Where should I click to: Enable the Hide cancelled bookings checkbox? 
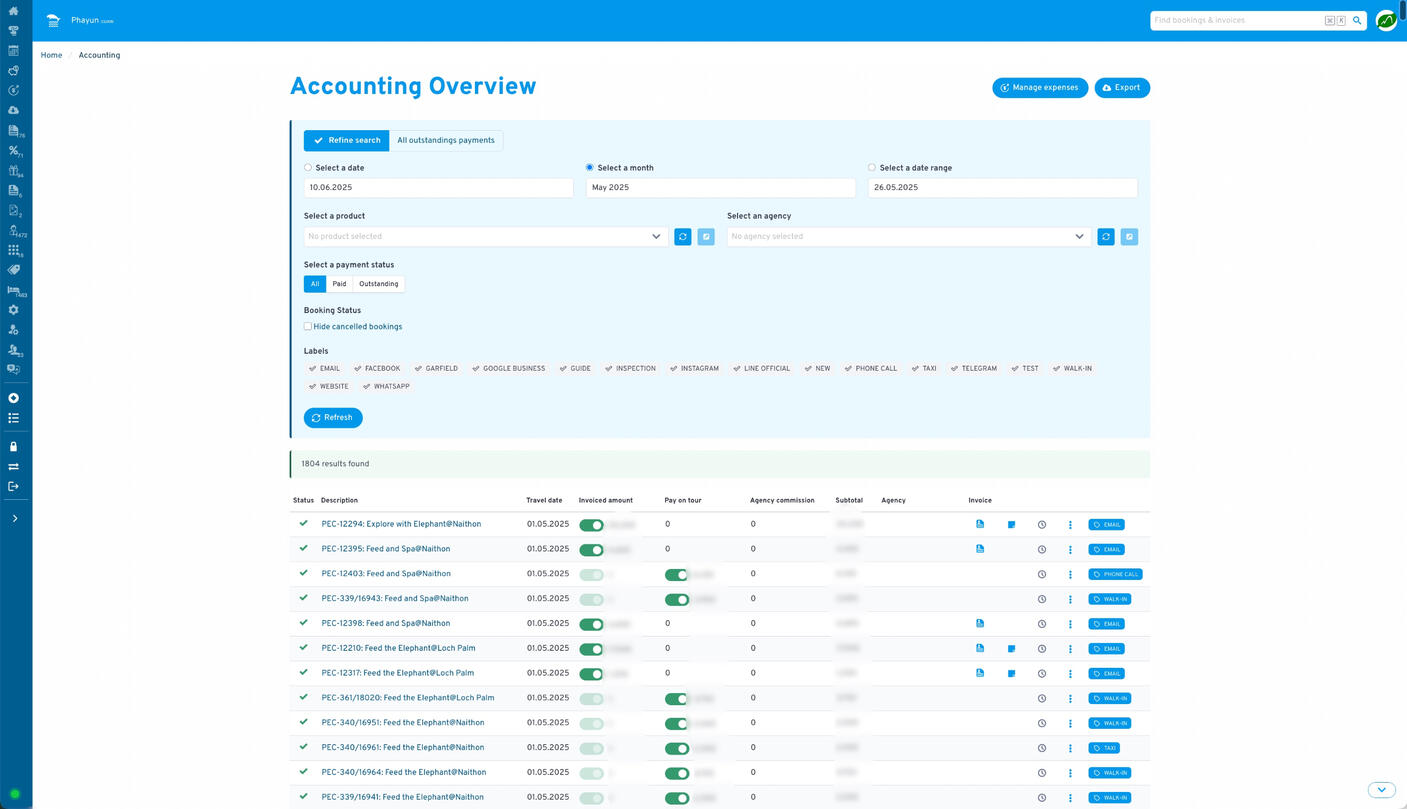coord(307,326)
